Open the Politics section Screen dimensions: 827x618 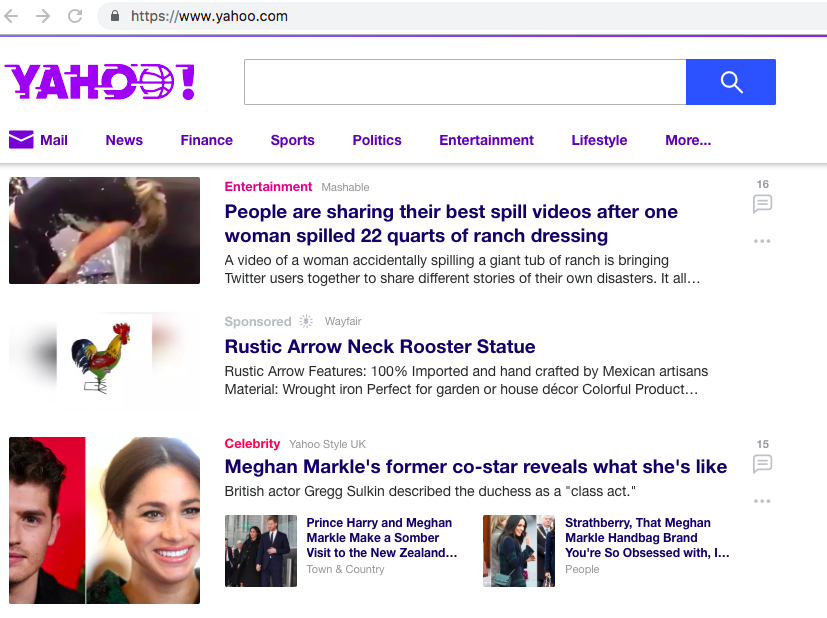point(377,140)
